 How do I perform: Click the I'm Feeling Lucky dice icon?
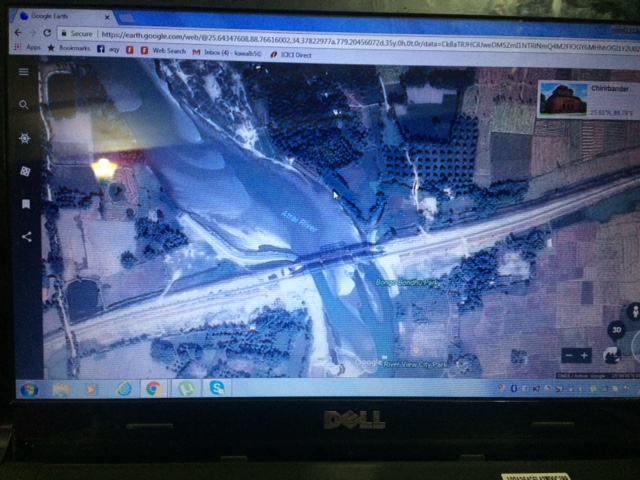pos(25,171)
